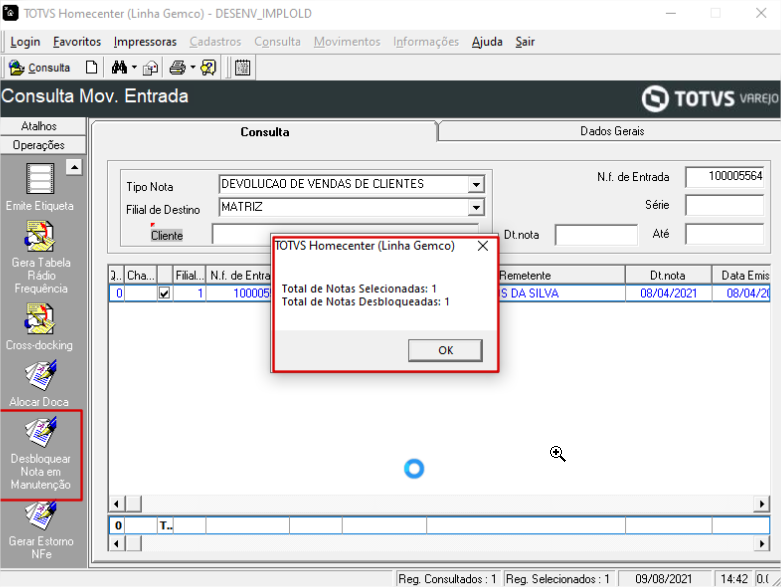Click the grid scroll left arrow
This screenshot has height=587, width=781.
(117, 504)
